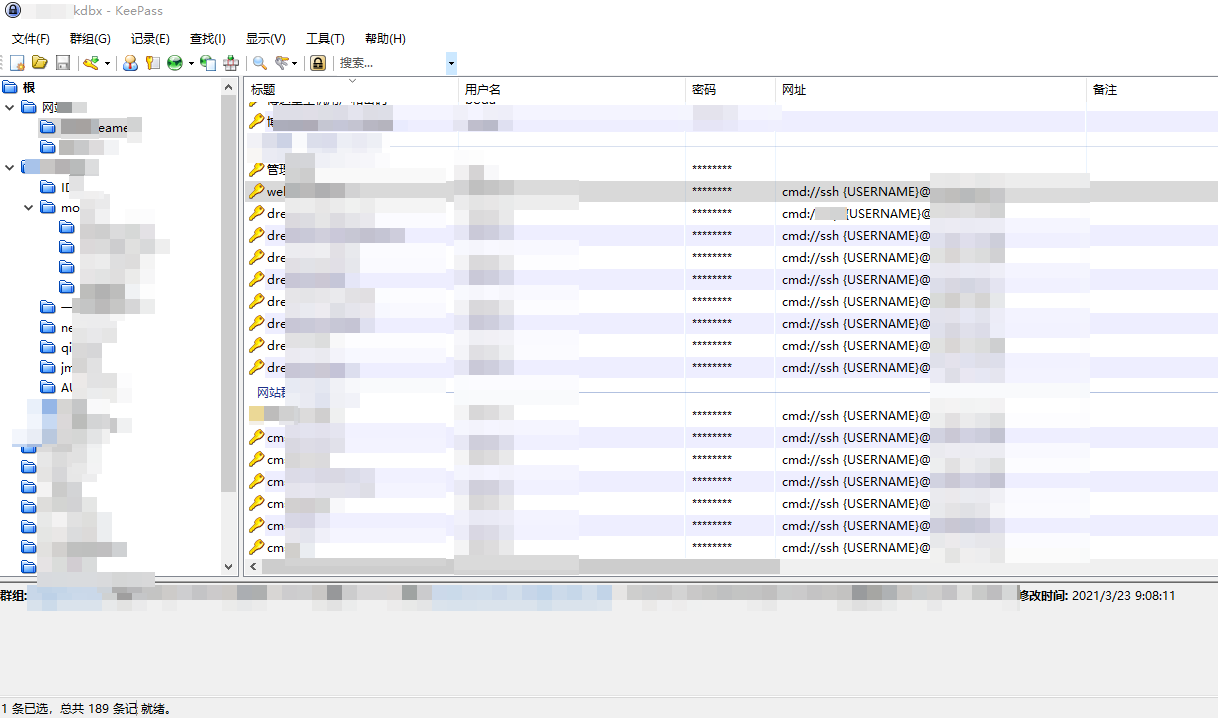Open Find dialog with magnifier icon

(x=260, y=63)
